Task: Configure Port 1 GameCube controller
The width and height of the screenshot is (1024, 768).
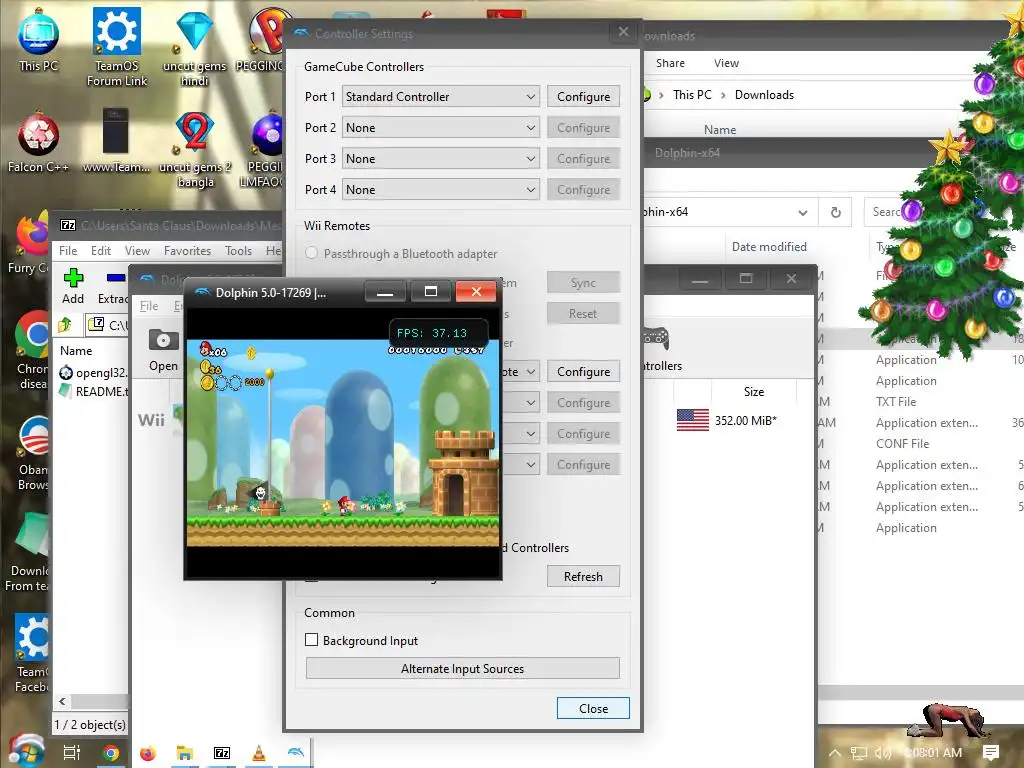Action: click(x=583, y=97)
